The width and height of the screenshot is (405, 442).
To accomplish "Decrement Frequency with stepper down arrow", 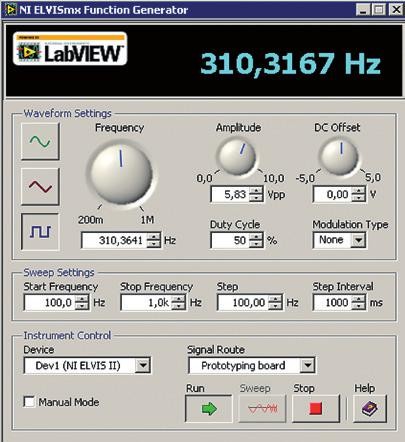I will [154, 244].
